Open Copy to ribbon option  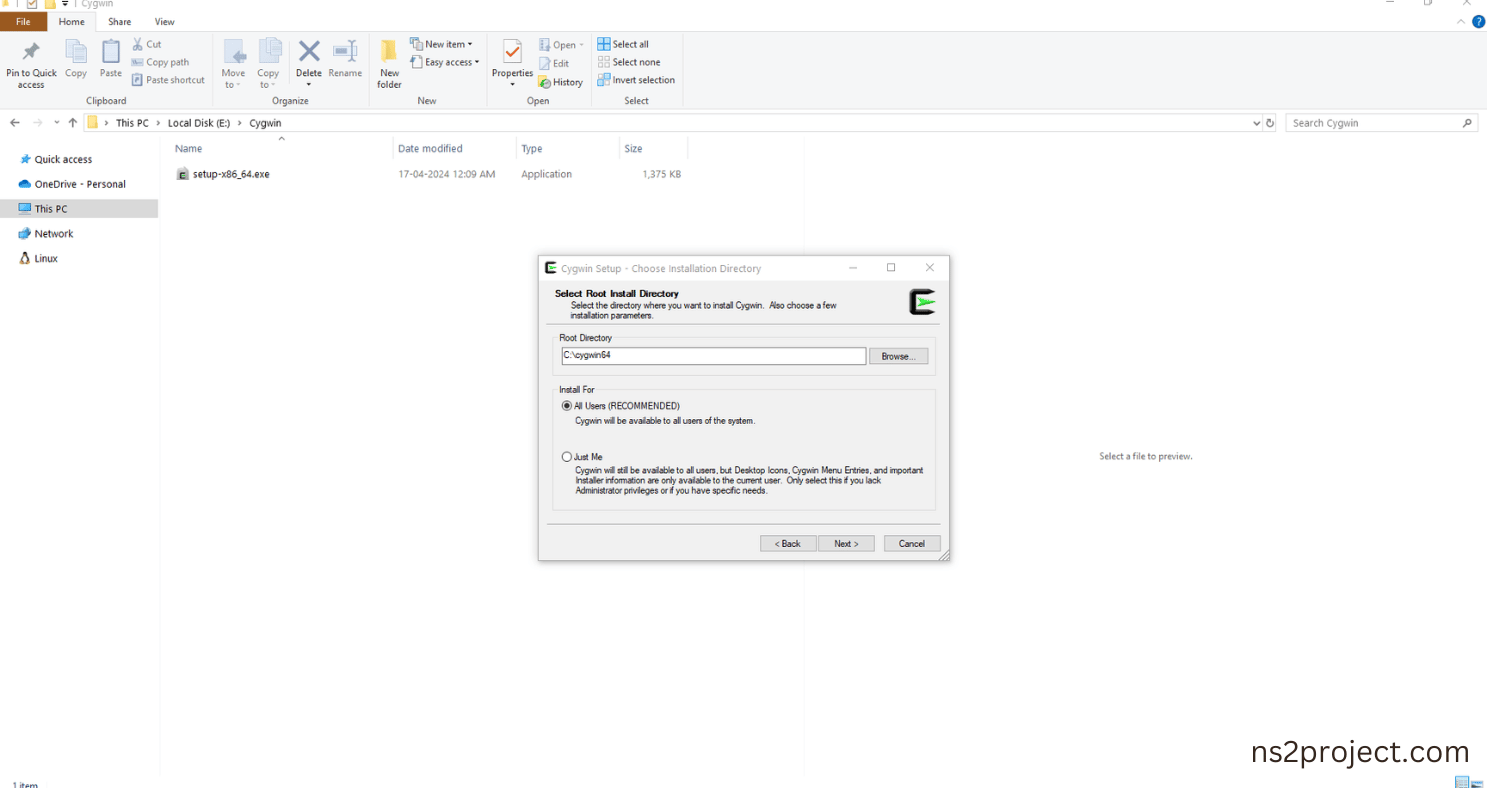coord(269,65)
